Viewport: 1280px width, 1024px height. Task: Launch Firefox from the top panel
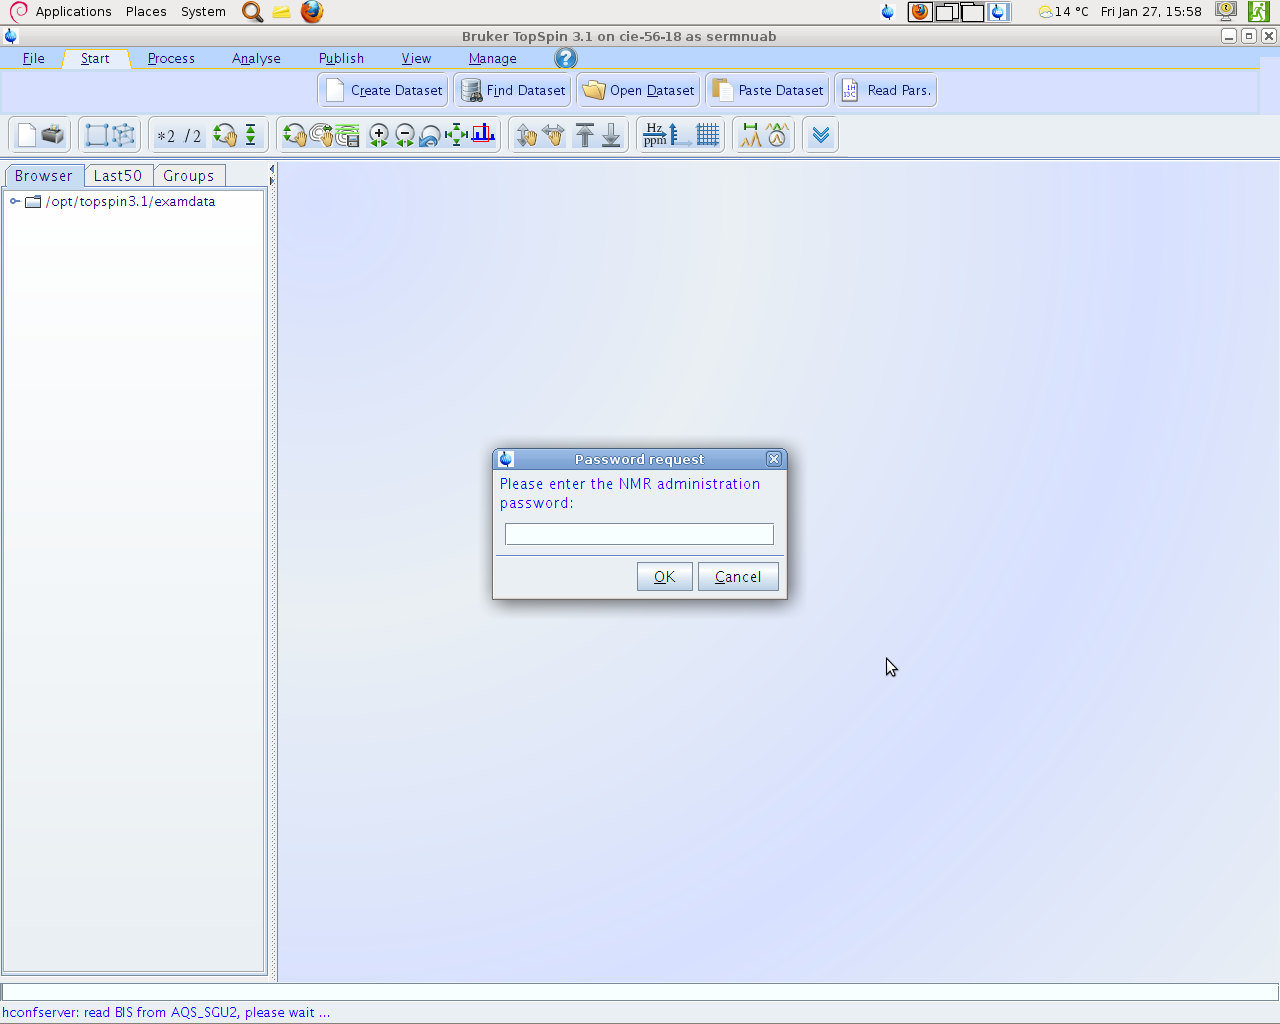tap(312, 12)
